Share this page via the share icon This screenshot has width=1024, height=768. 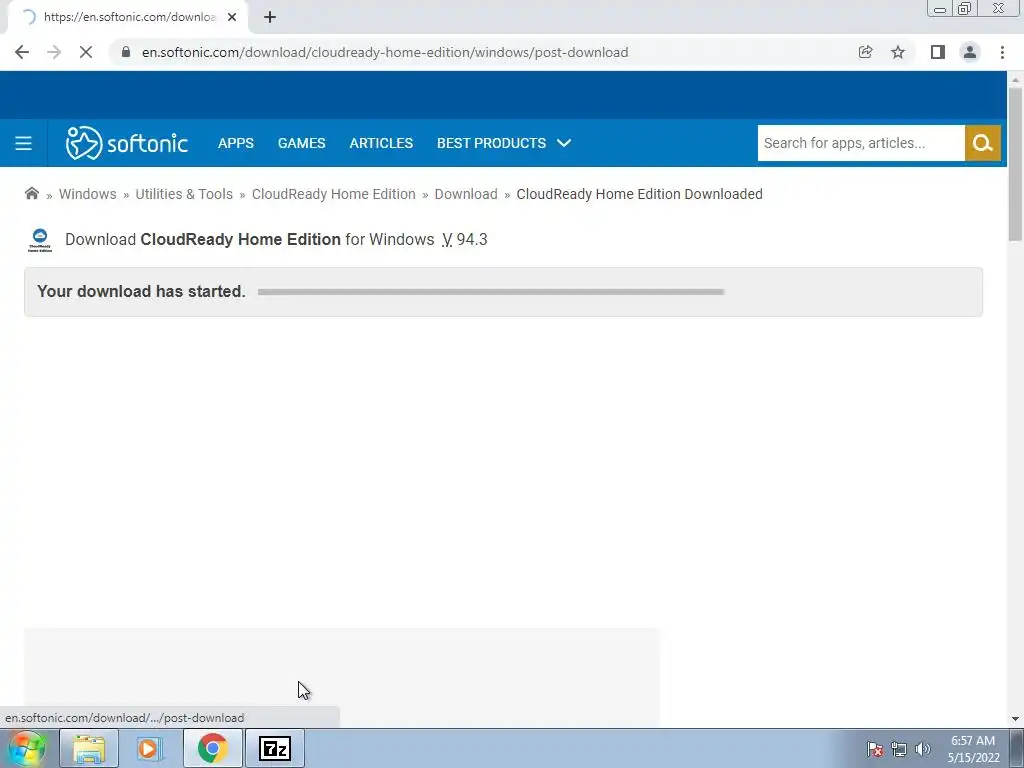click(x=865, y=52)
